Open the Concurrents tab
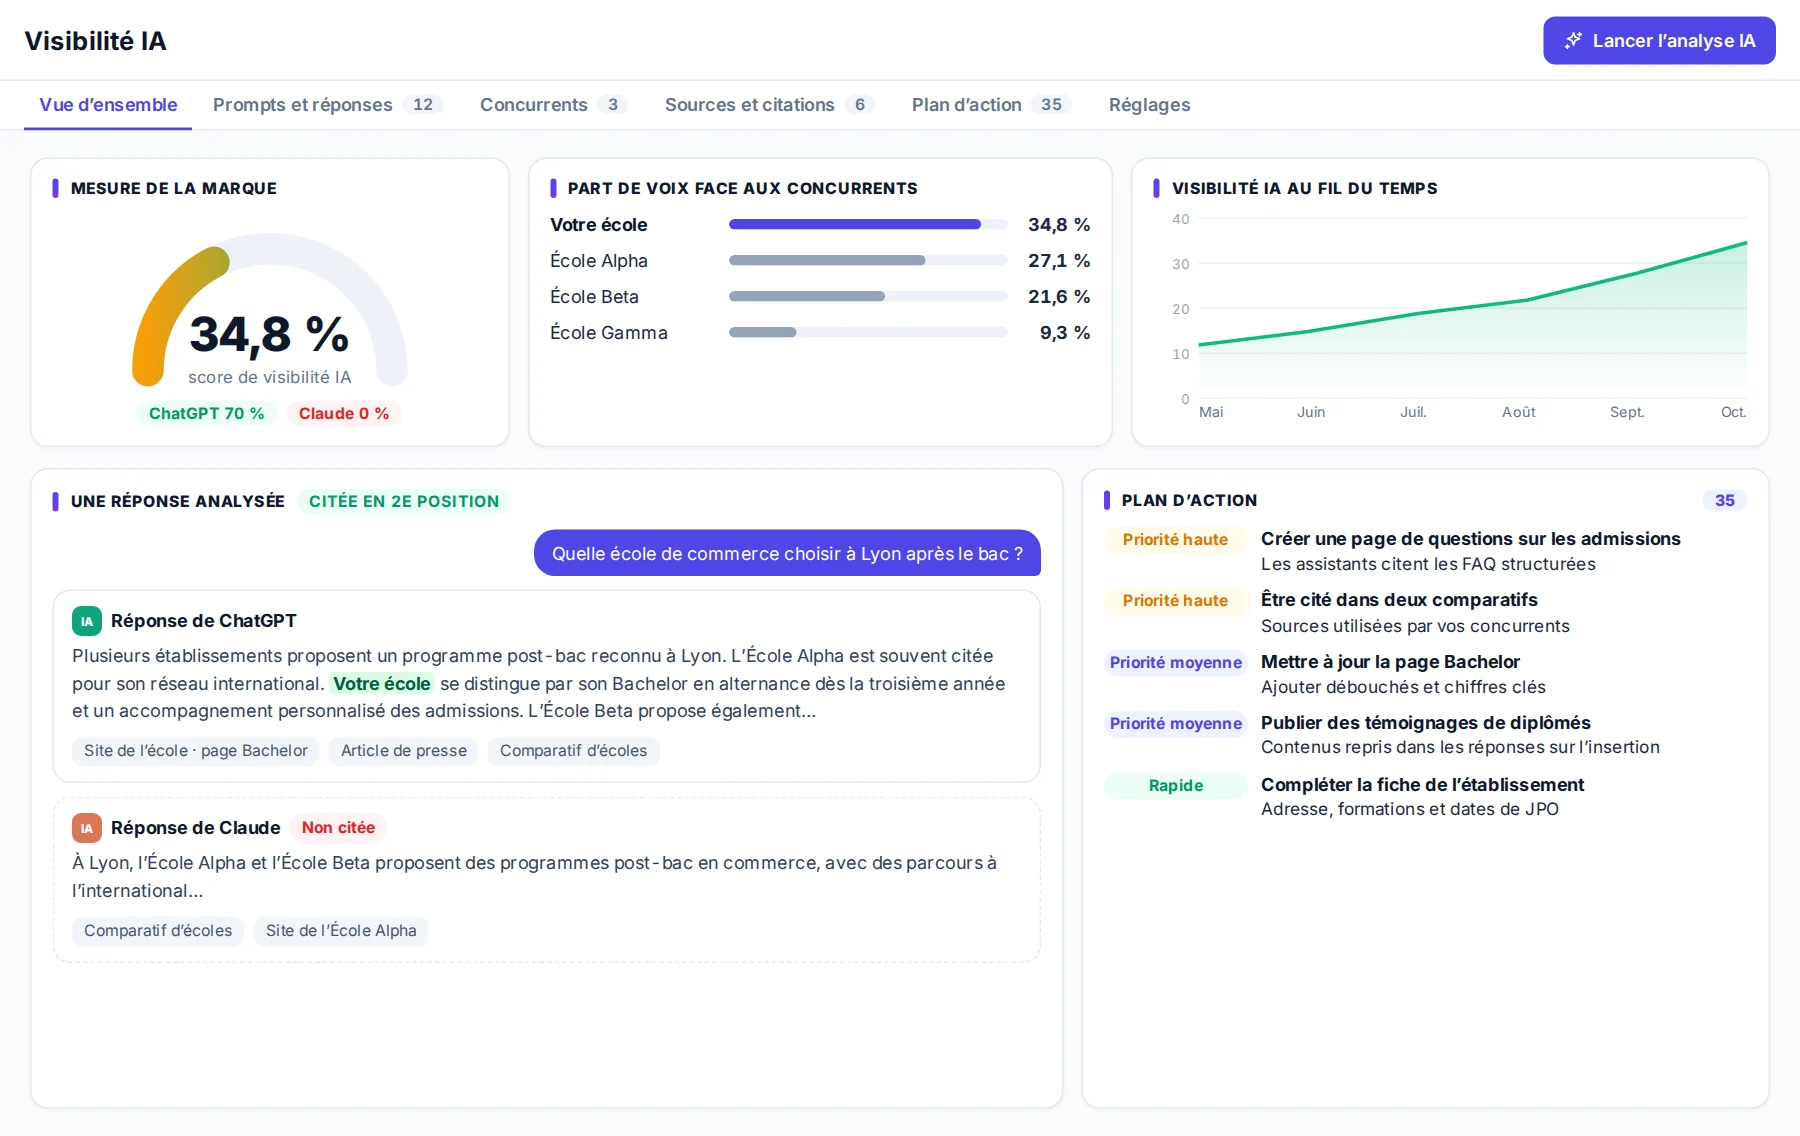Image resolution: width=1800 pixels, height=1136 pixels. pos(553,105)
